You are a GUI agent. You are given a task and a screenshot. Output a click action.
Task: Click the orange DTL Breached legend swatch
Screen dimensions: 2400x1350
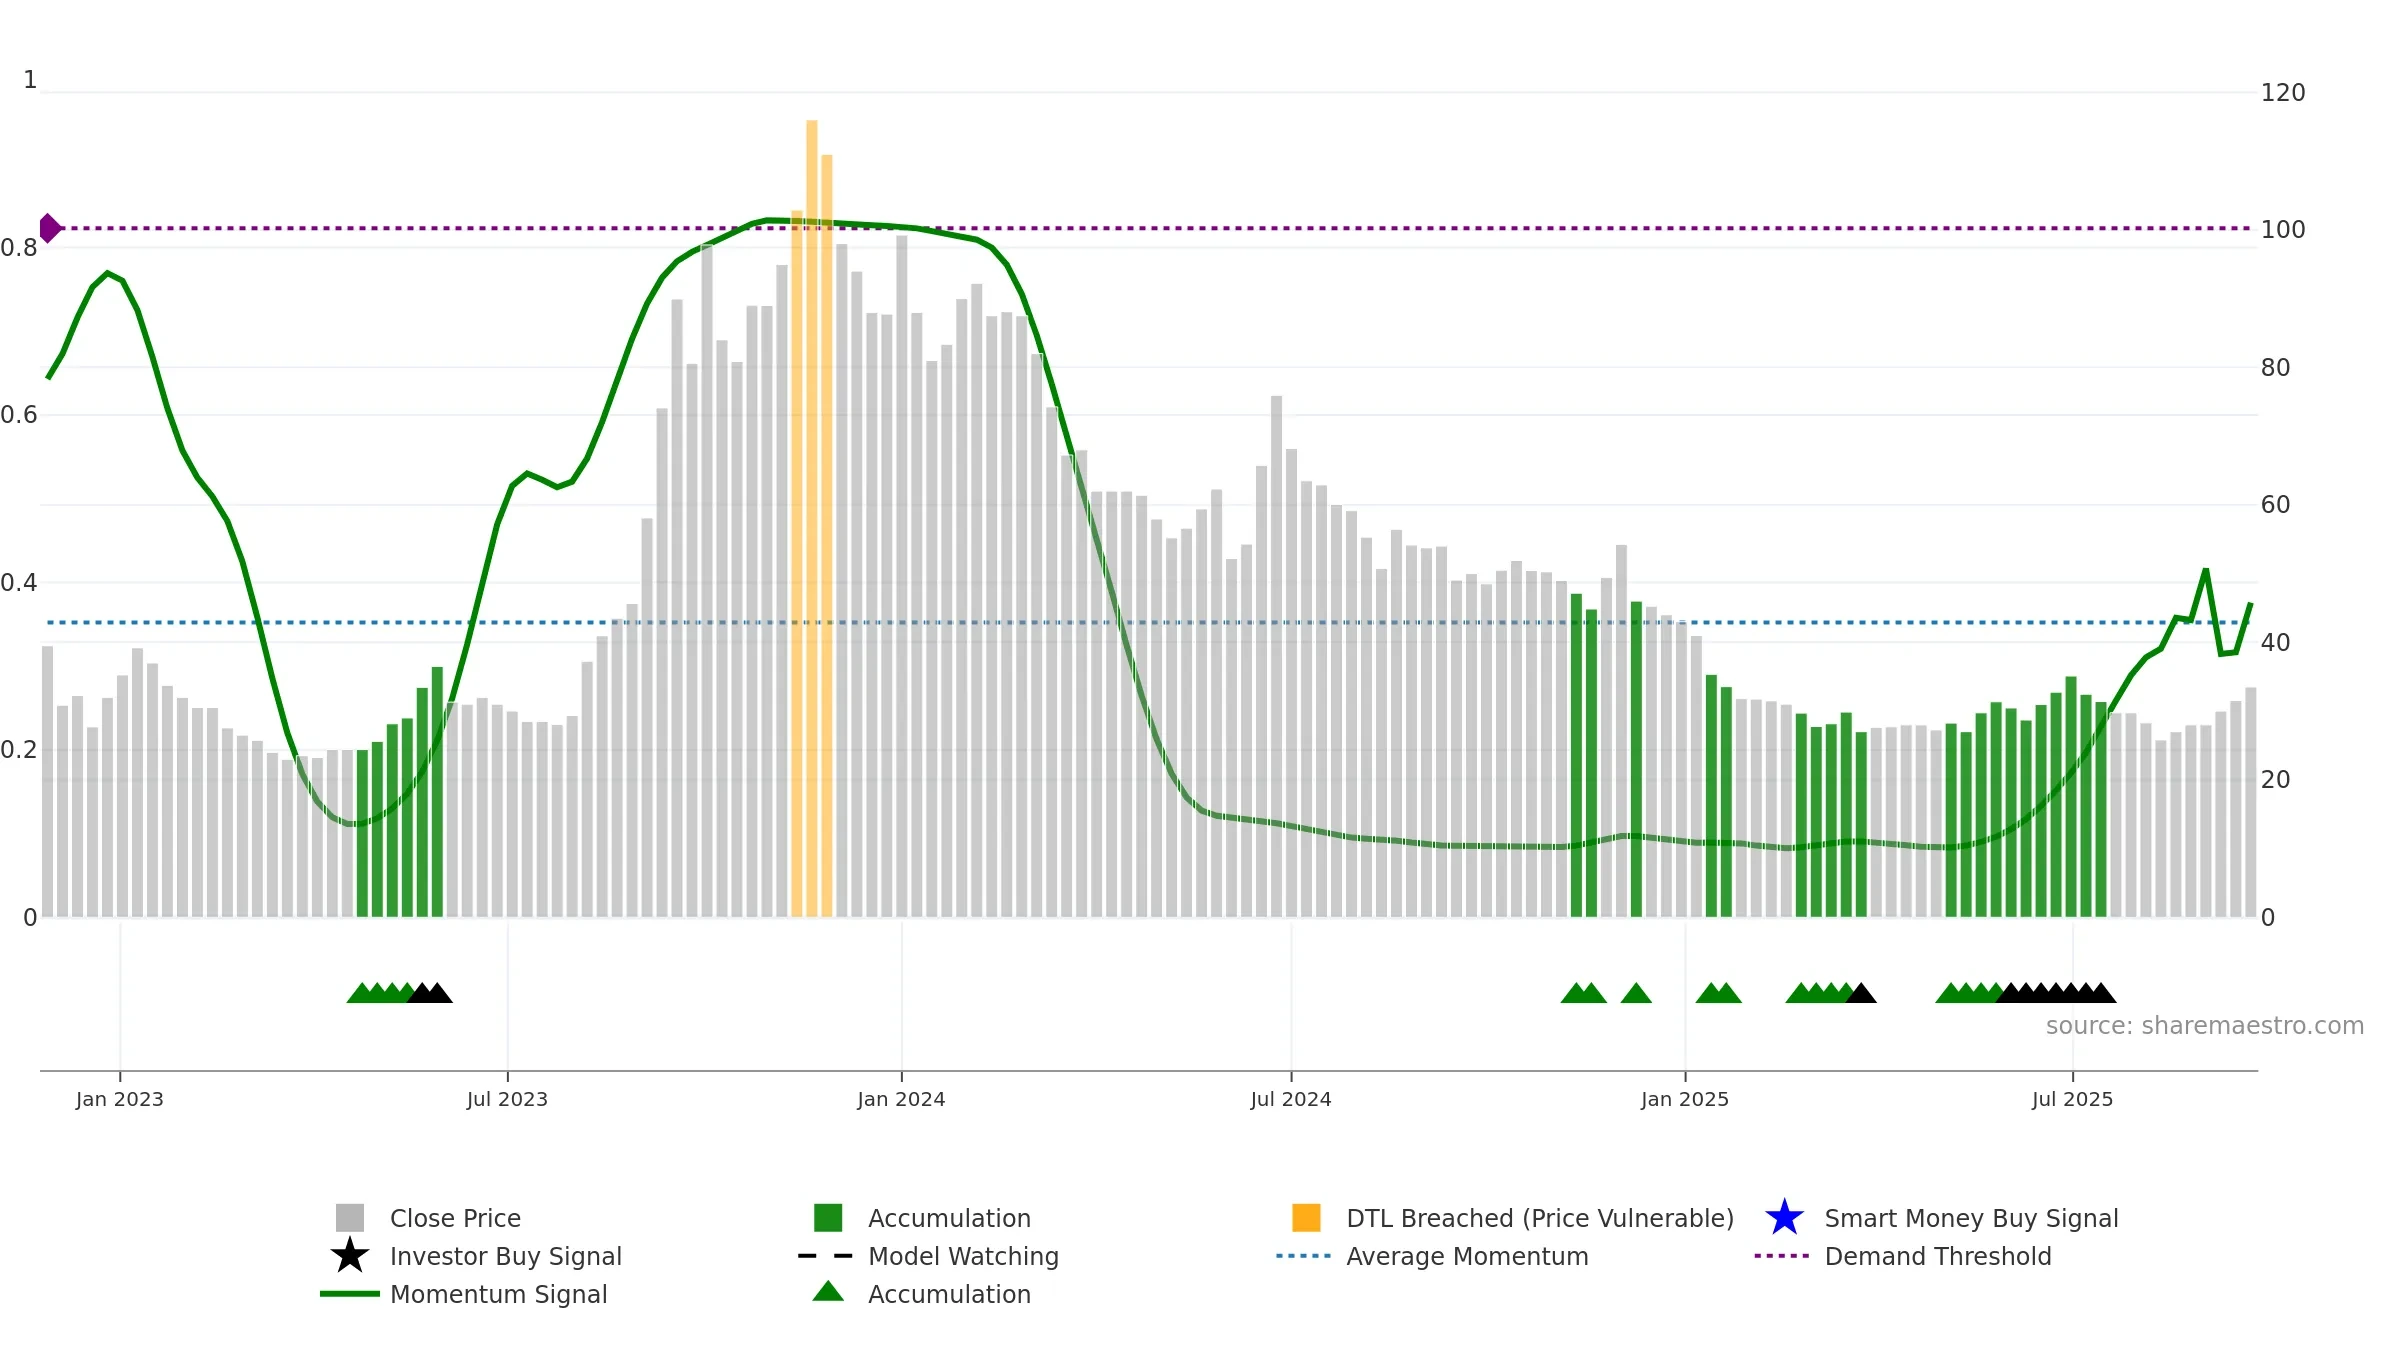(1306, 1218)
